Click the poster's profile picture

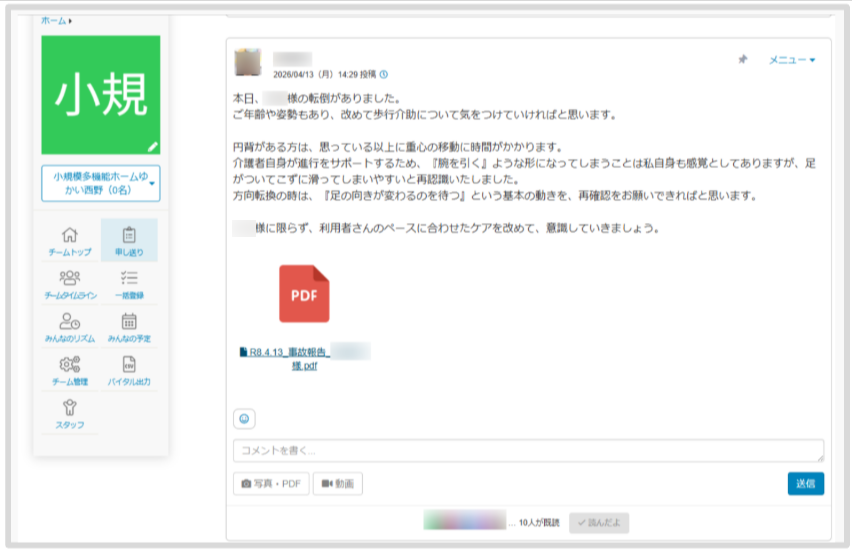point(248,62)
